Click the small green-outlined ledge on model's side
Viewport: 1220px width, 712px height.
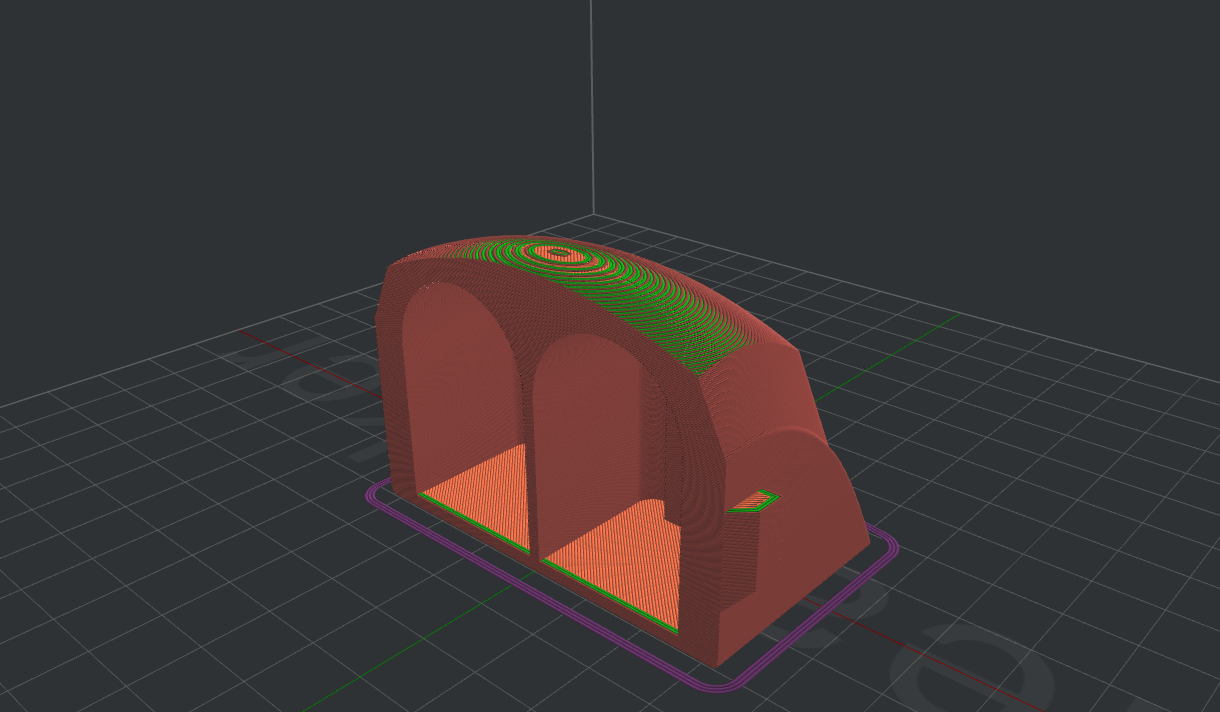(755, 501)
